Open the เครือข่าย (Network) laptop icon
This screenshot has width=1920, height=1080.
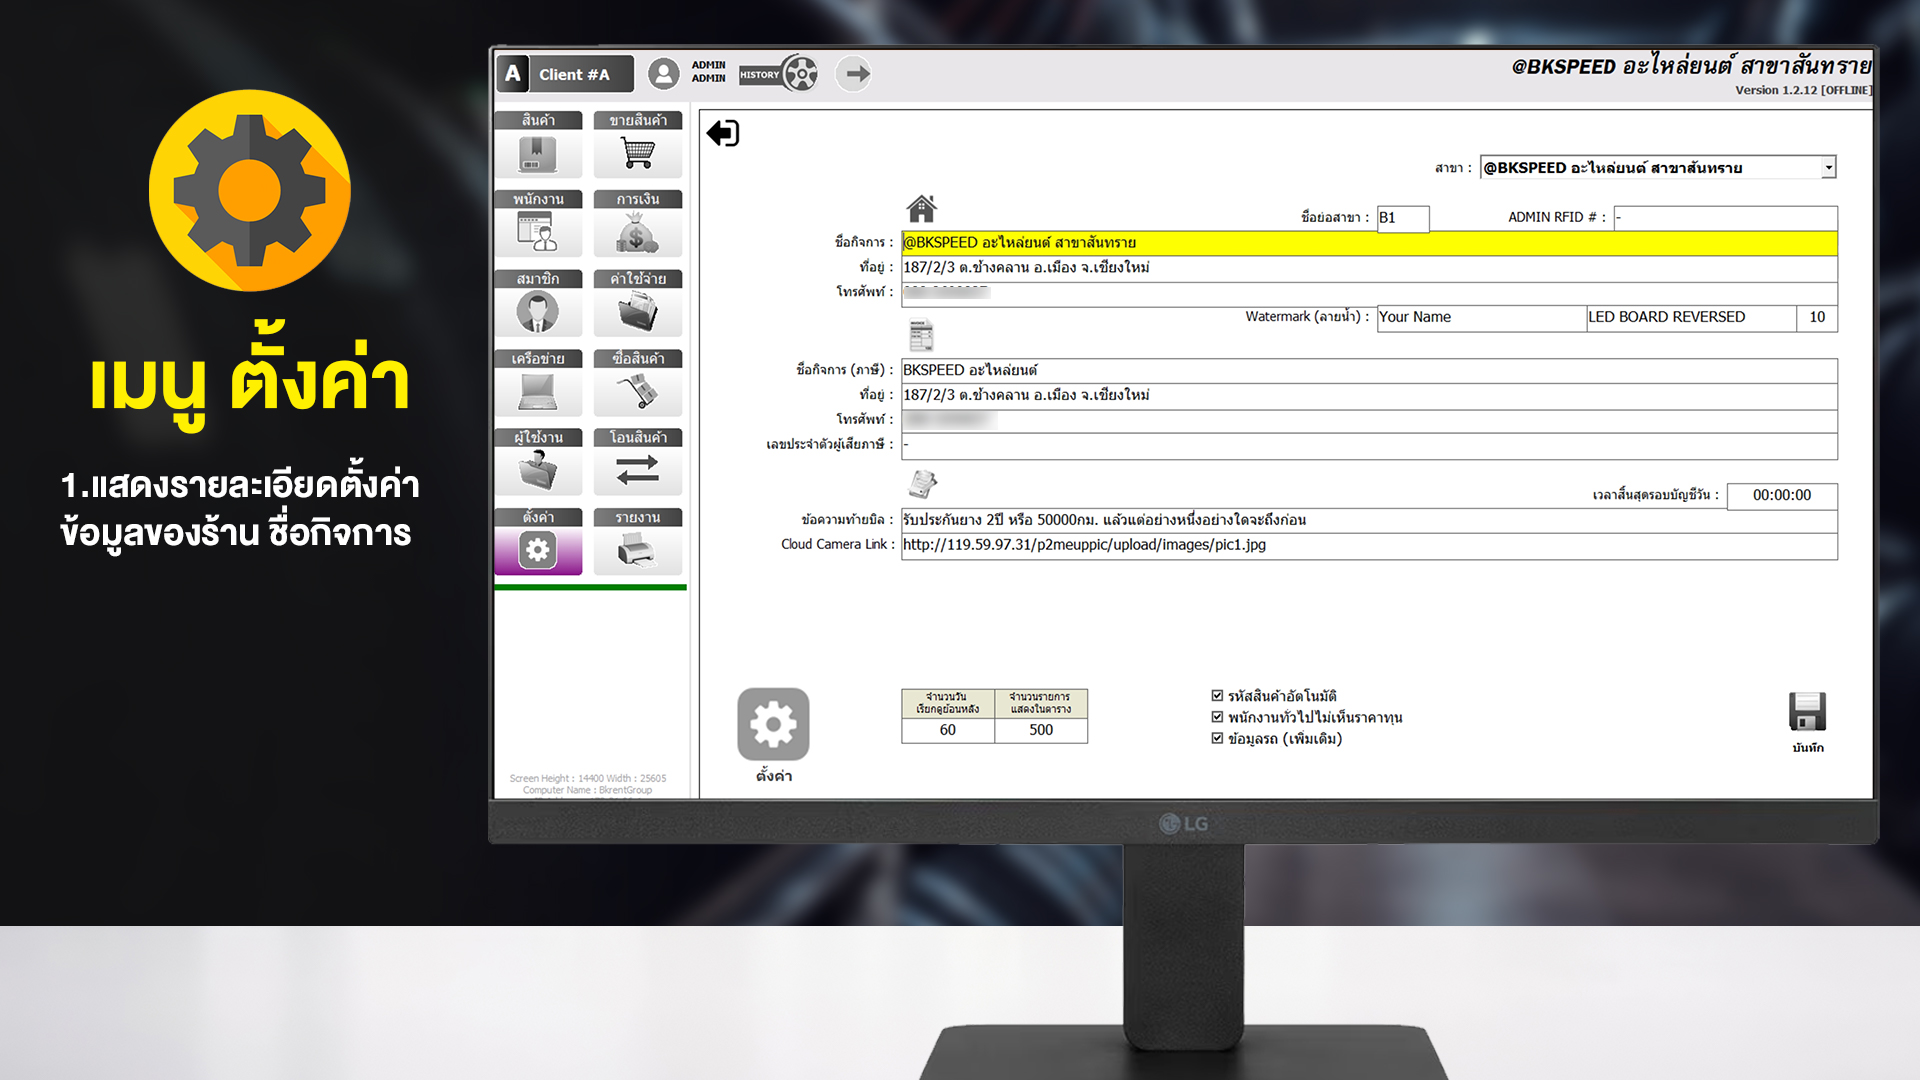point(538,383)
